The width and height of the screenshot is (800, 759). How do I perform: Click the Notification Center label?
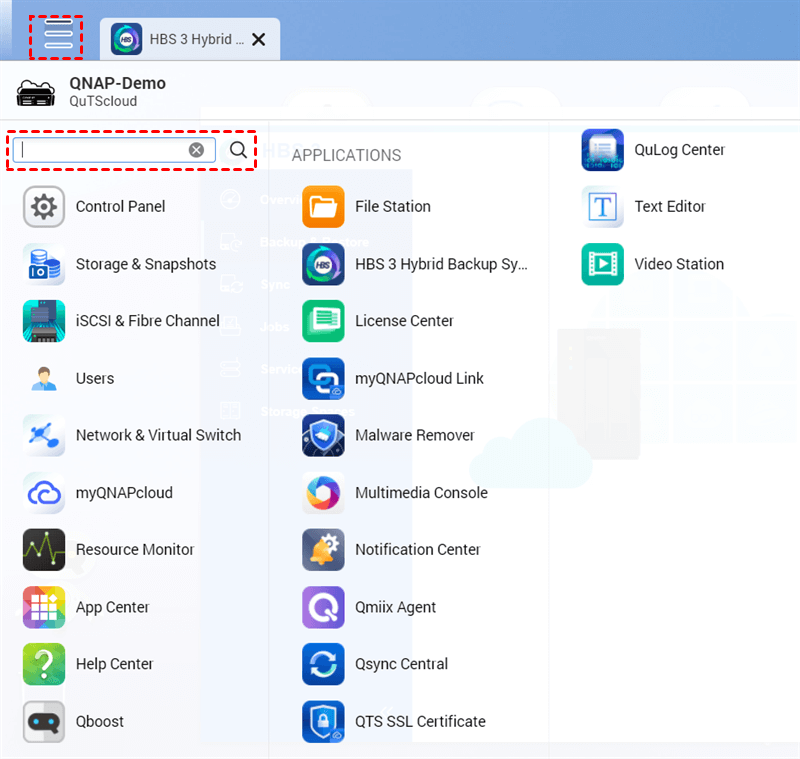(x=418, y=549)
